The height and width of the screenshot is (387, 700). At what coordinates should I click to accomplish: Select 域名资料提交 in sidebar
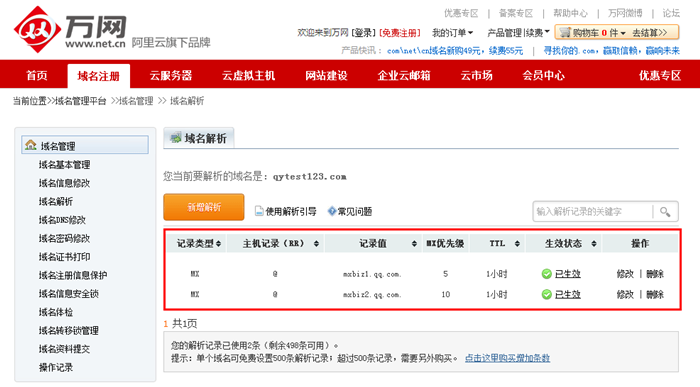tap(64, 349)
